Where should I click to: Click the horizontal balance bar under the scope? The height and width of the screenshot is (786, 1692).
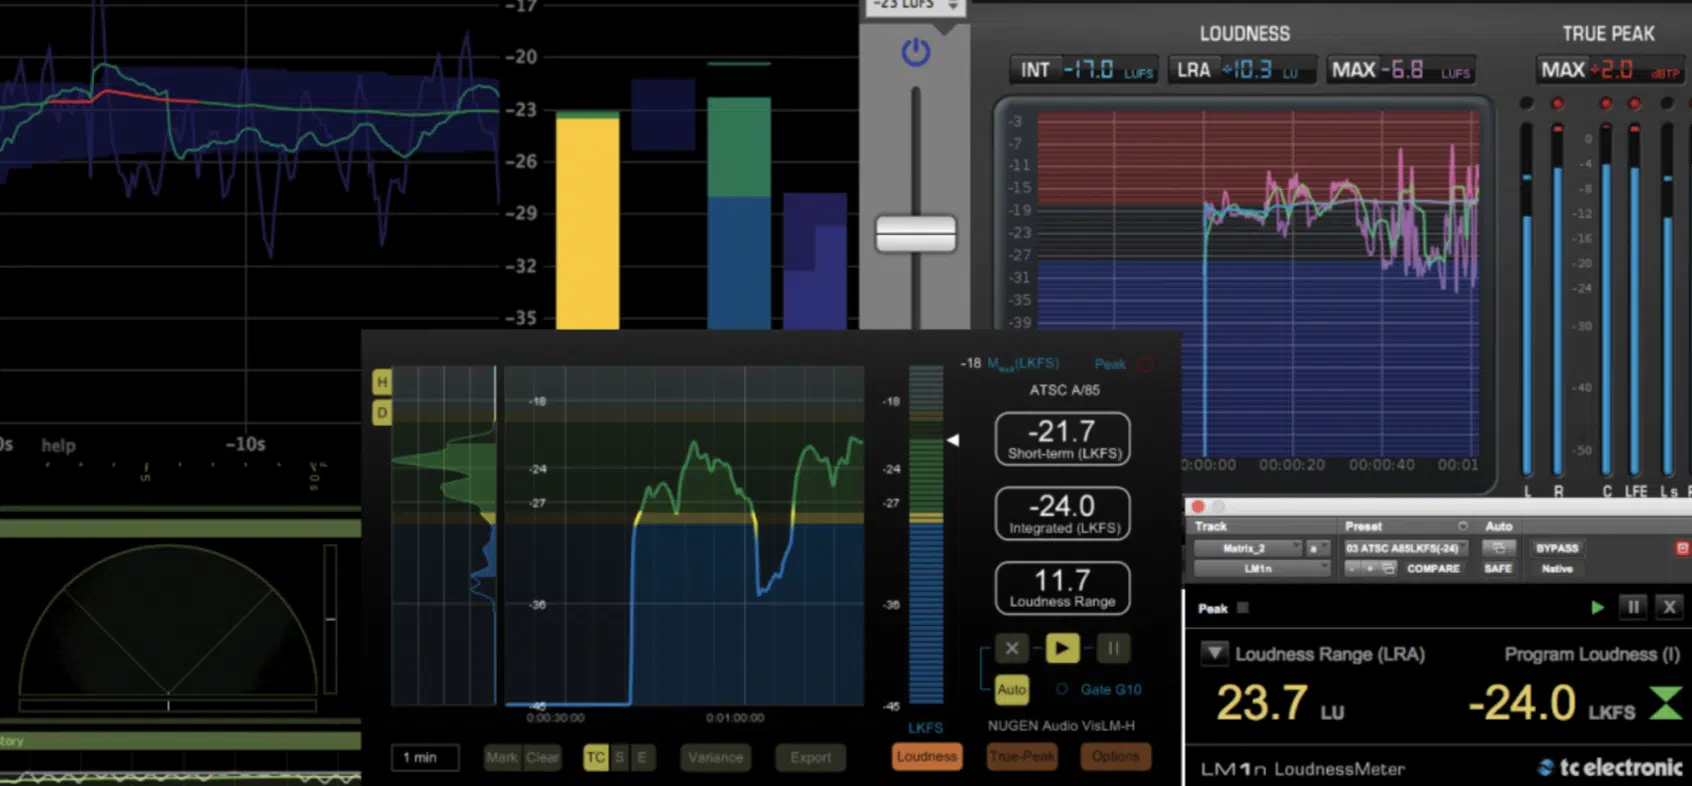point(168,705)
